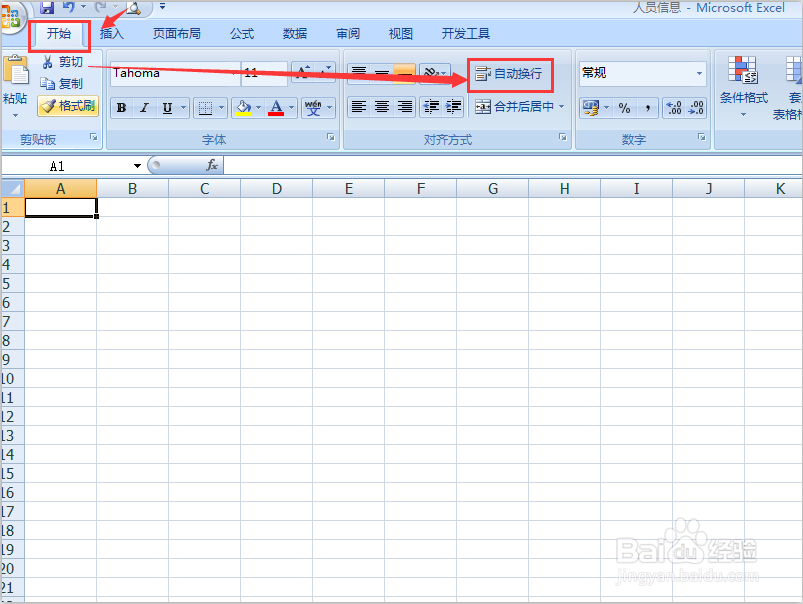Screen dimensions: 803x604
Task: Click the Print Preview icon in quick access toolbar
Action: coord(133,7)
